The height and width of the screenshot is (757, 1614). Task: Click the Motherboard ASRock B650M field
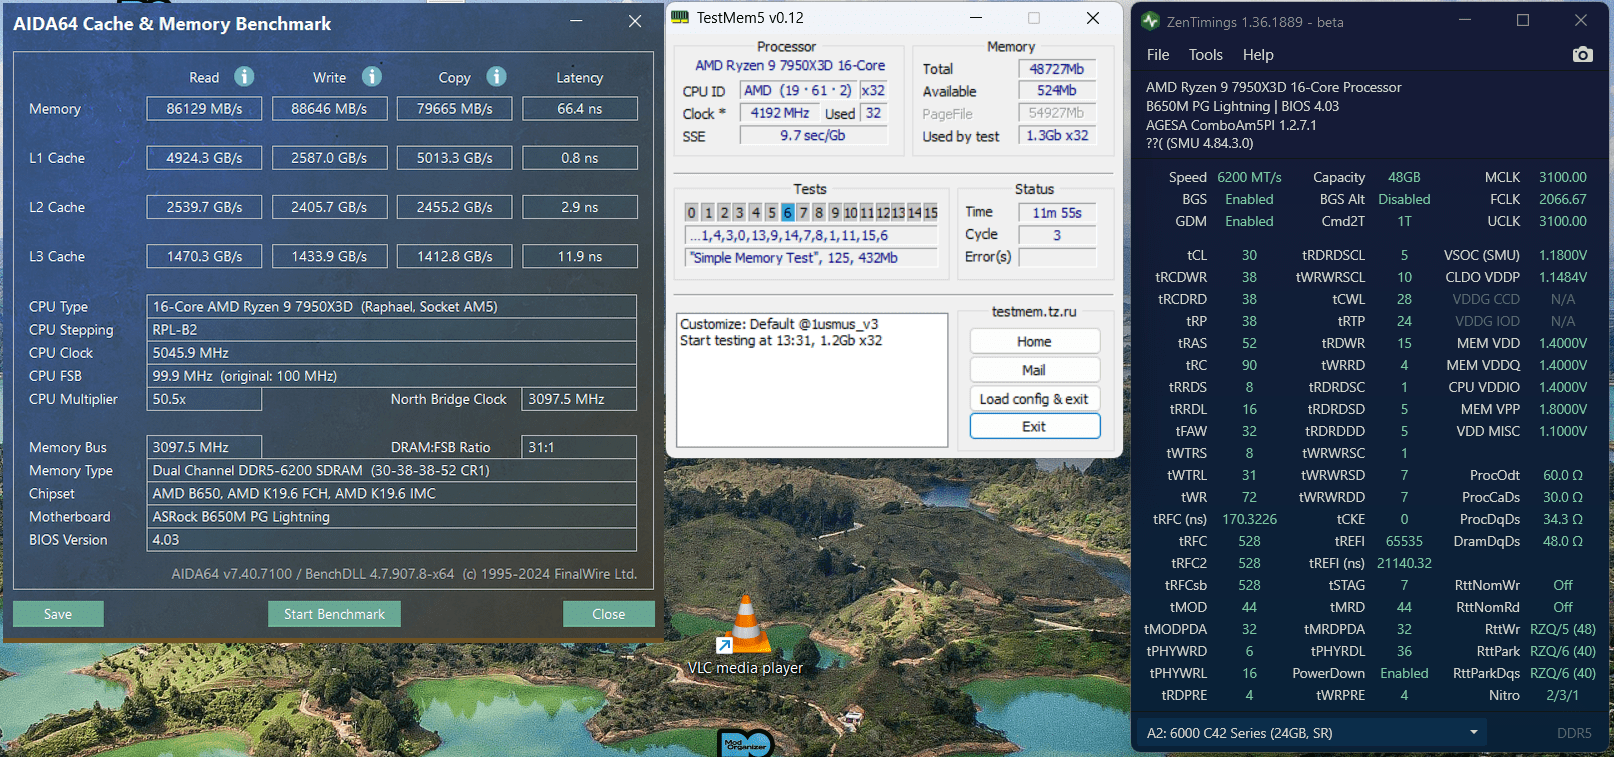point(392,517)
